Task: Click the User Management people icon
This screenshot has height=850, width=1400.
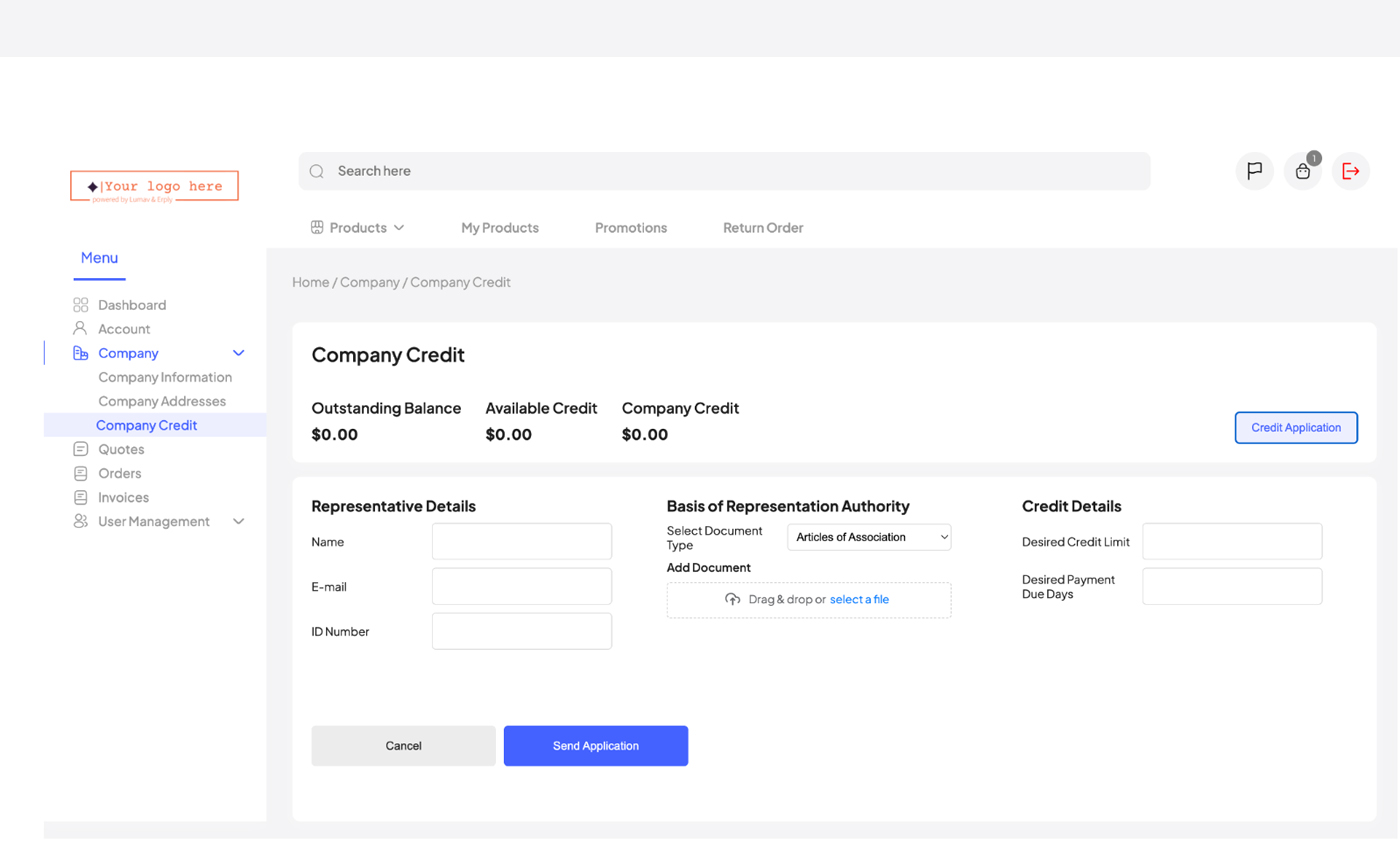Action: point(81,521)
